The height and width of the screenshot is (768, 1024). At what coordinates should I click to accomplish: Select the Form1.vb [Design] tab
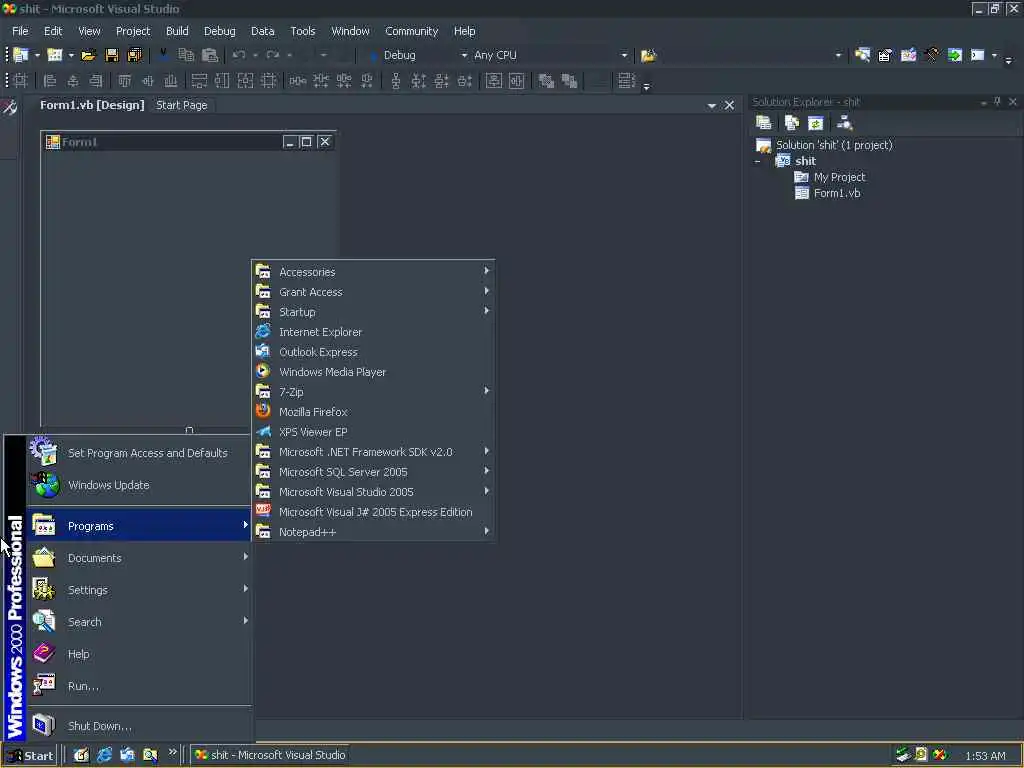92,105
